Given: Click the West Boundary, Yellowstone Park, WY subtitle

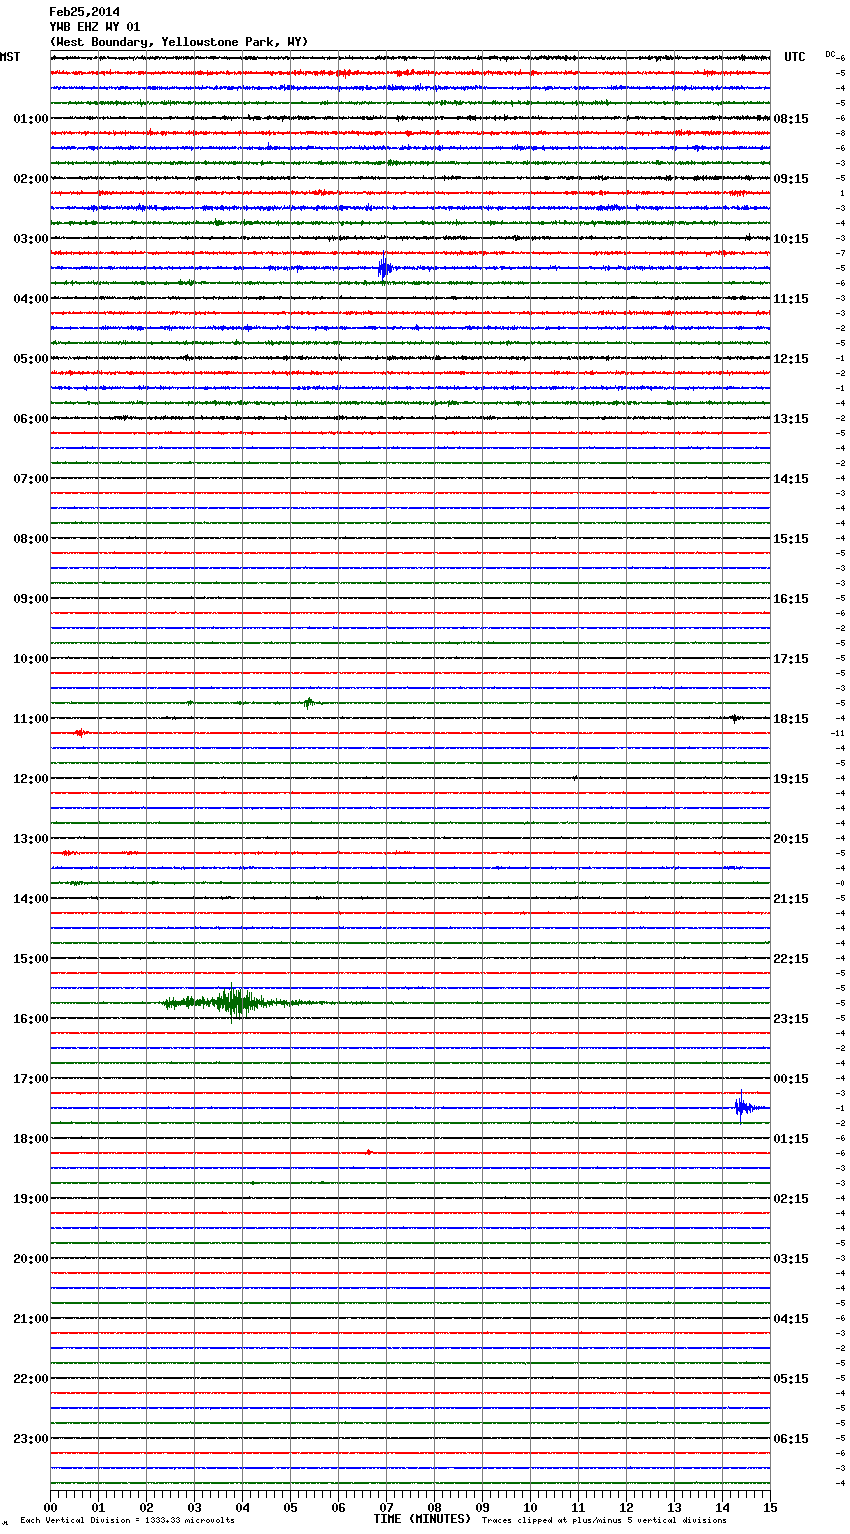Looking at the screenshot, I should pyautogui.click(x=179, y=42).
